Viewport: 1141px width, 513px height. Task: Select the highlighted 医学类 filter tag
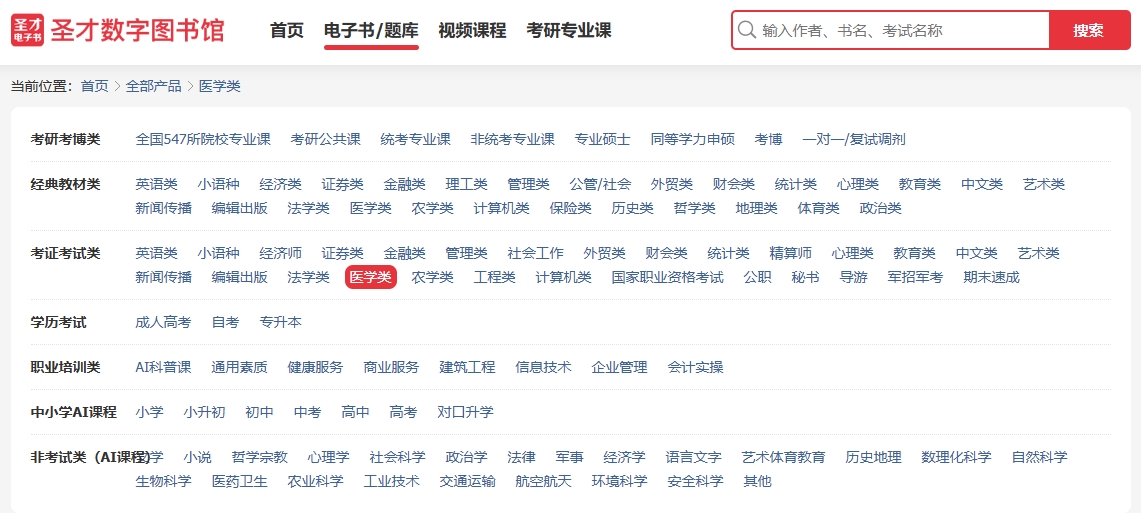(x=371, y=277)
